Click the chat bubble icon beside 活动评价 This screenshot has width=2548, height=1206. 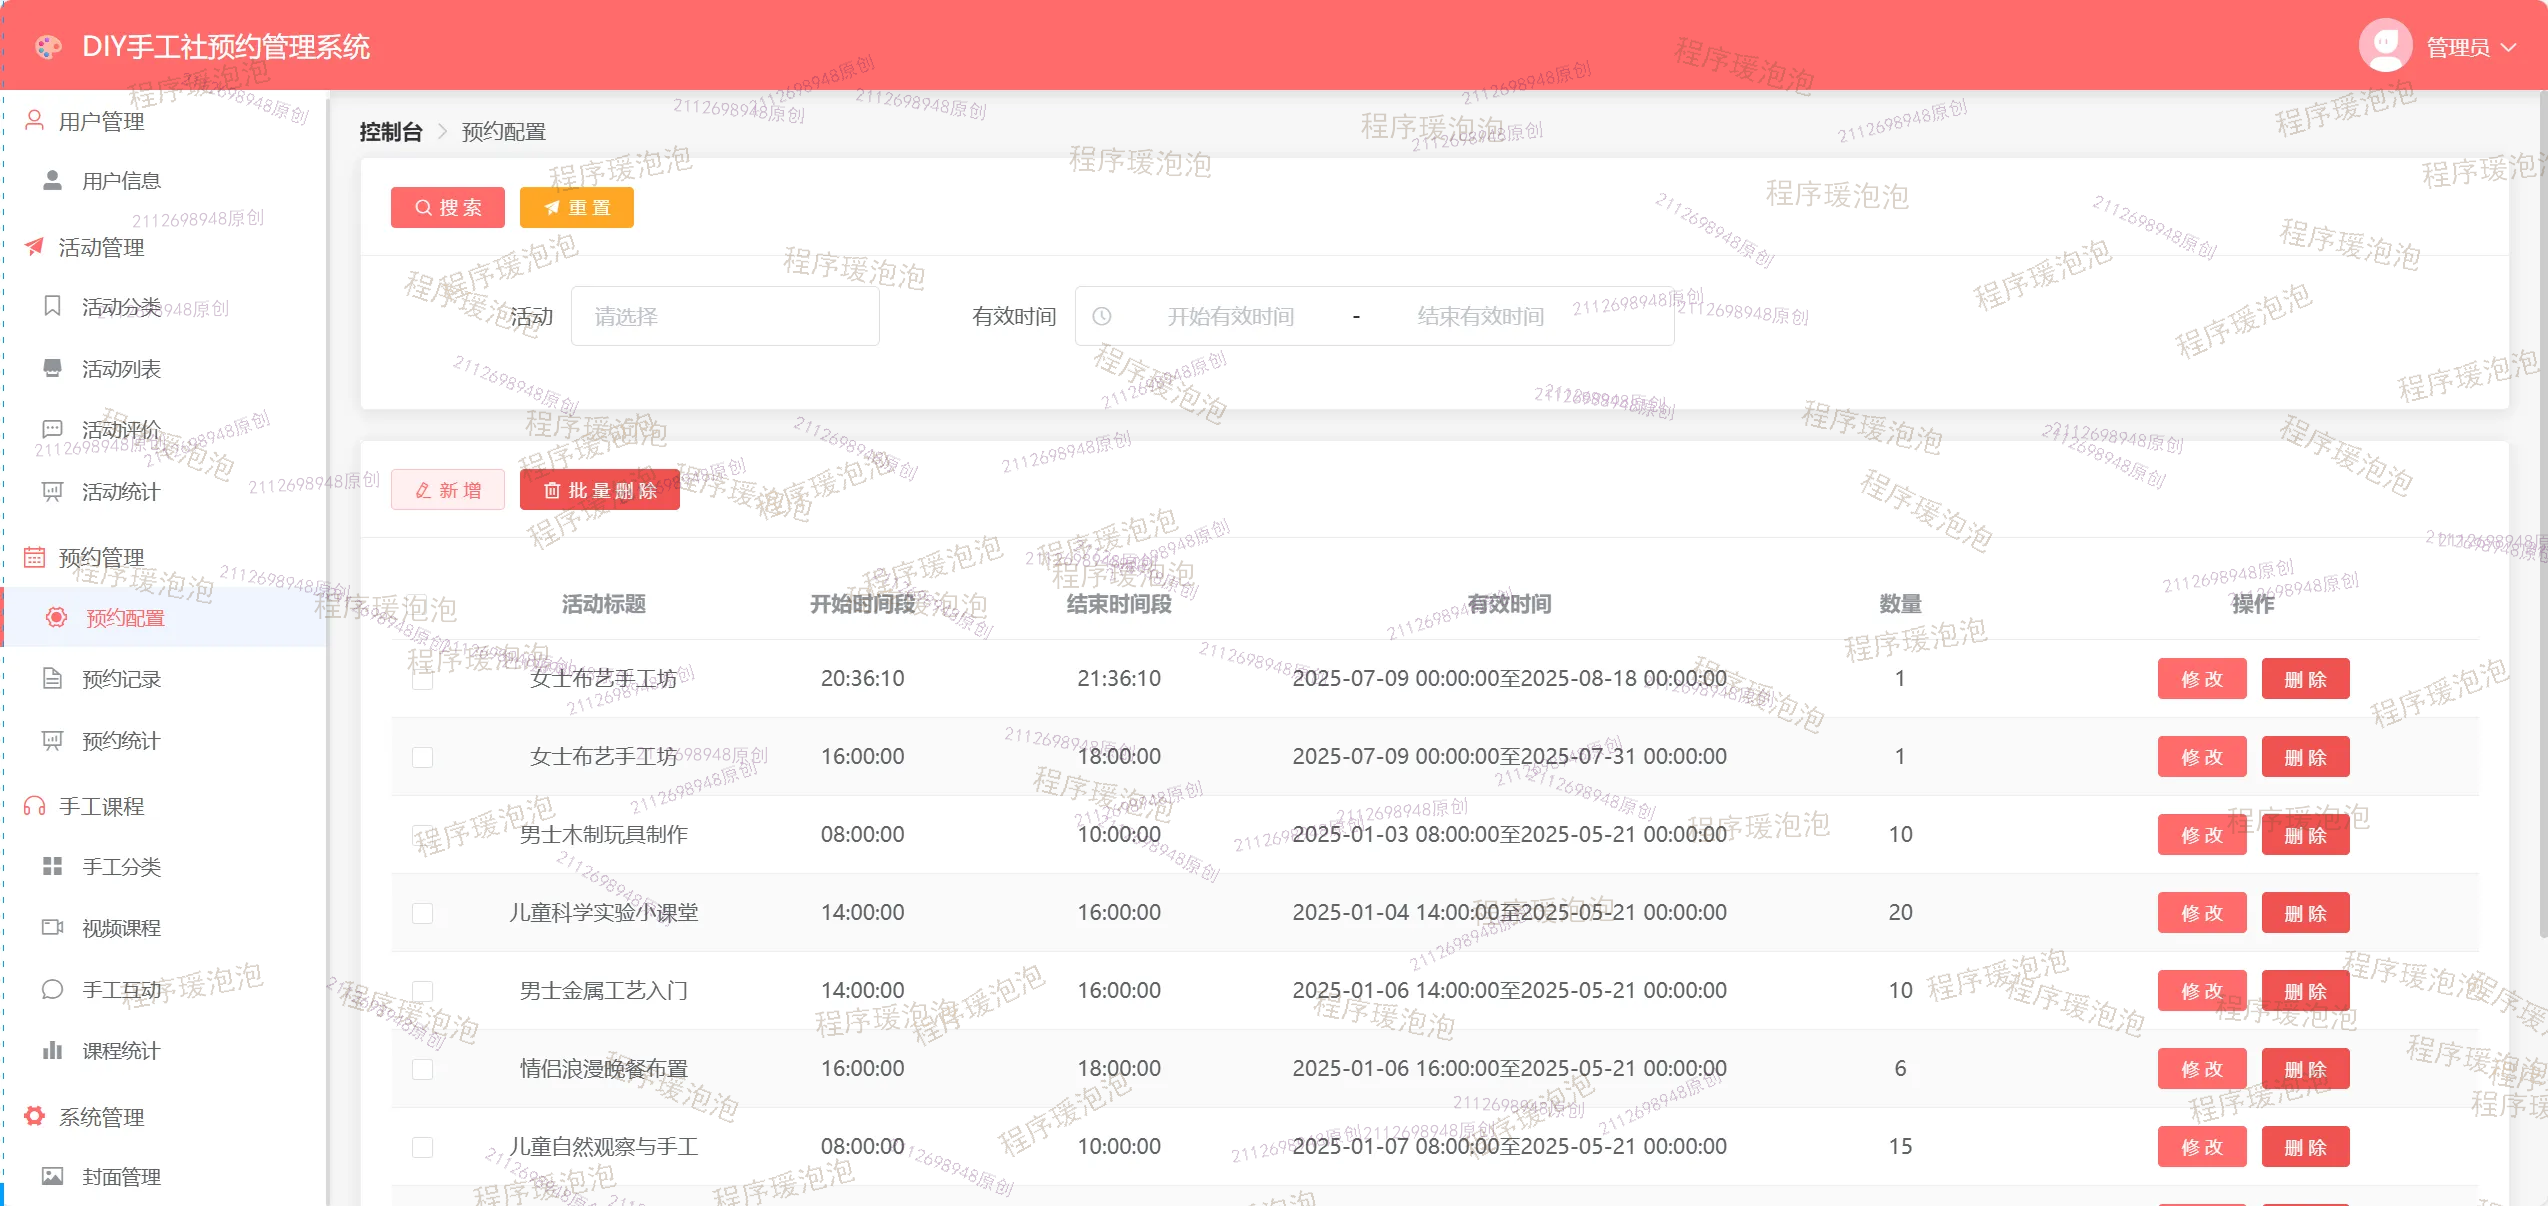(53, 429)
